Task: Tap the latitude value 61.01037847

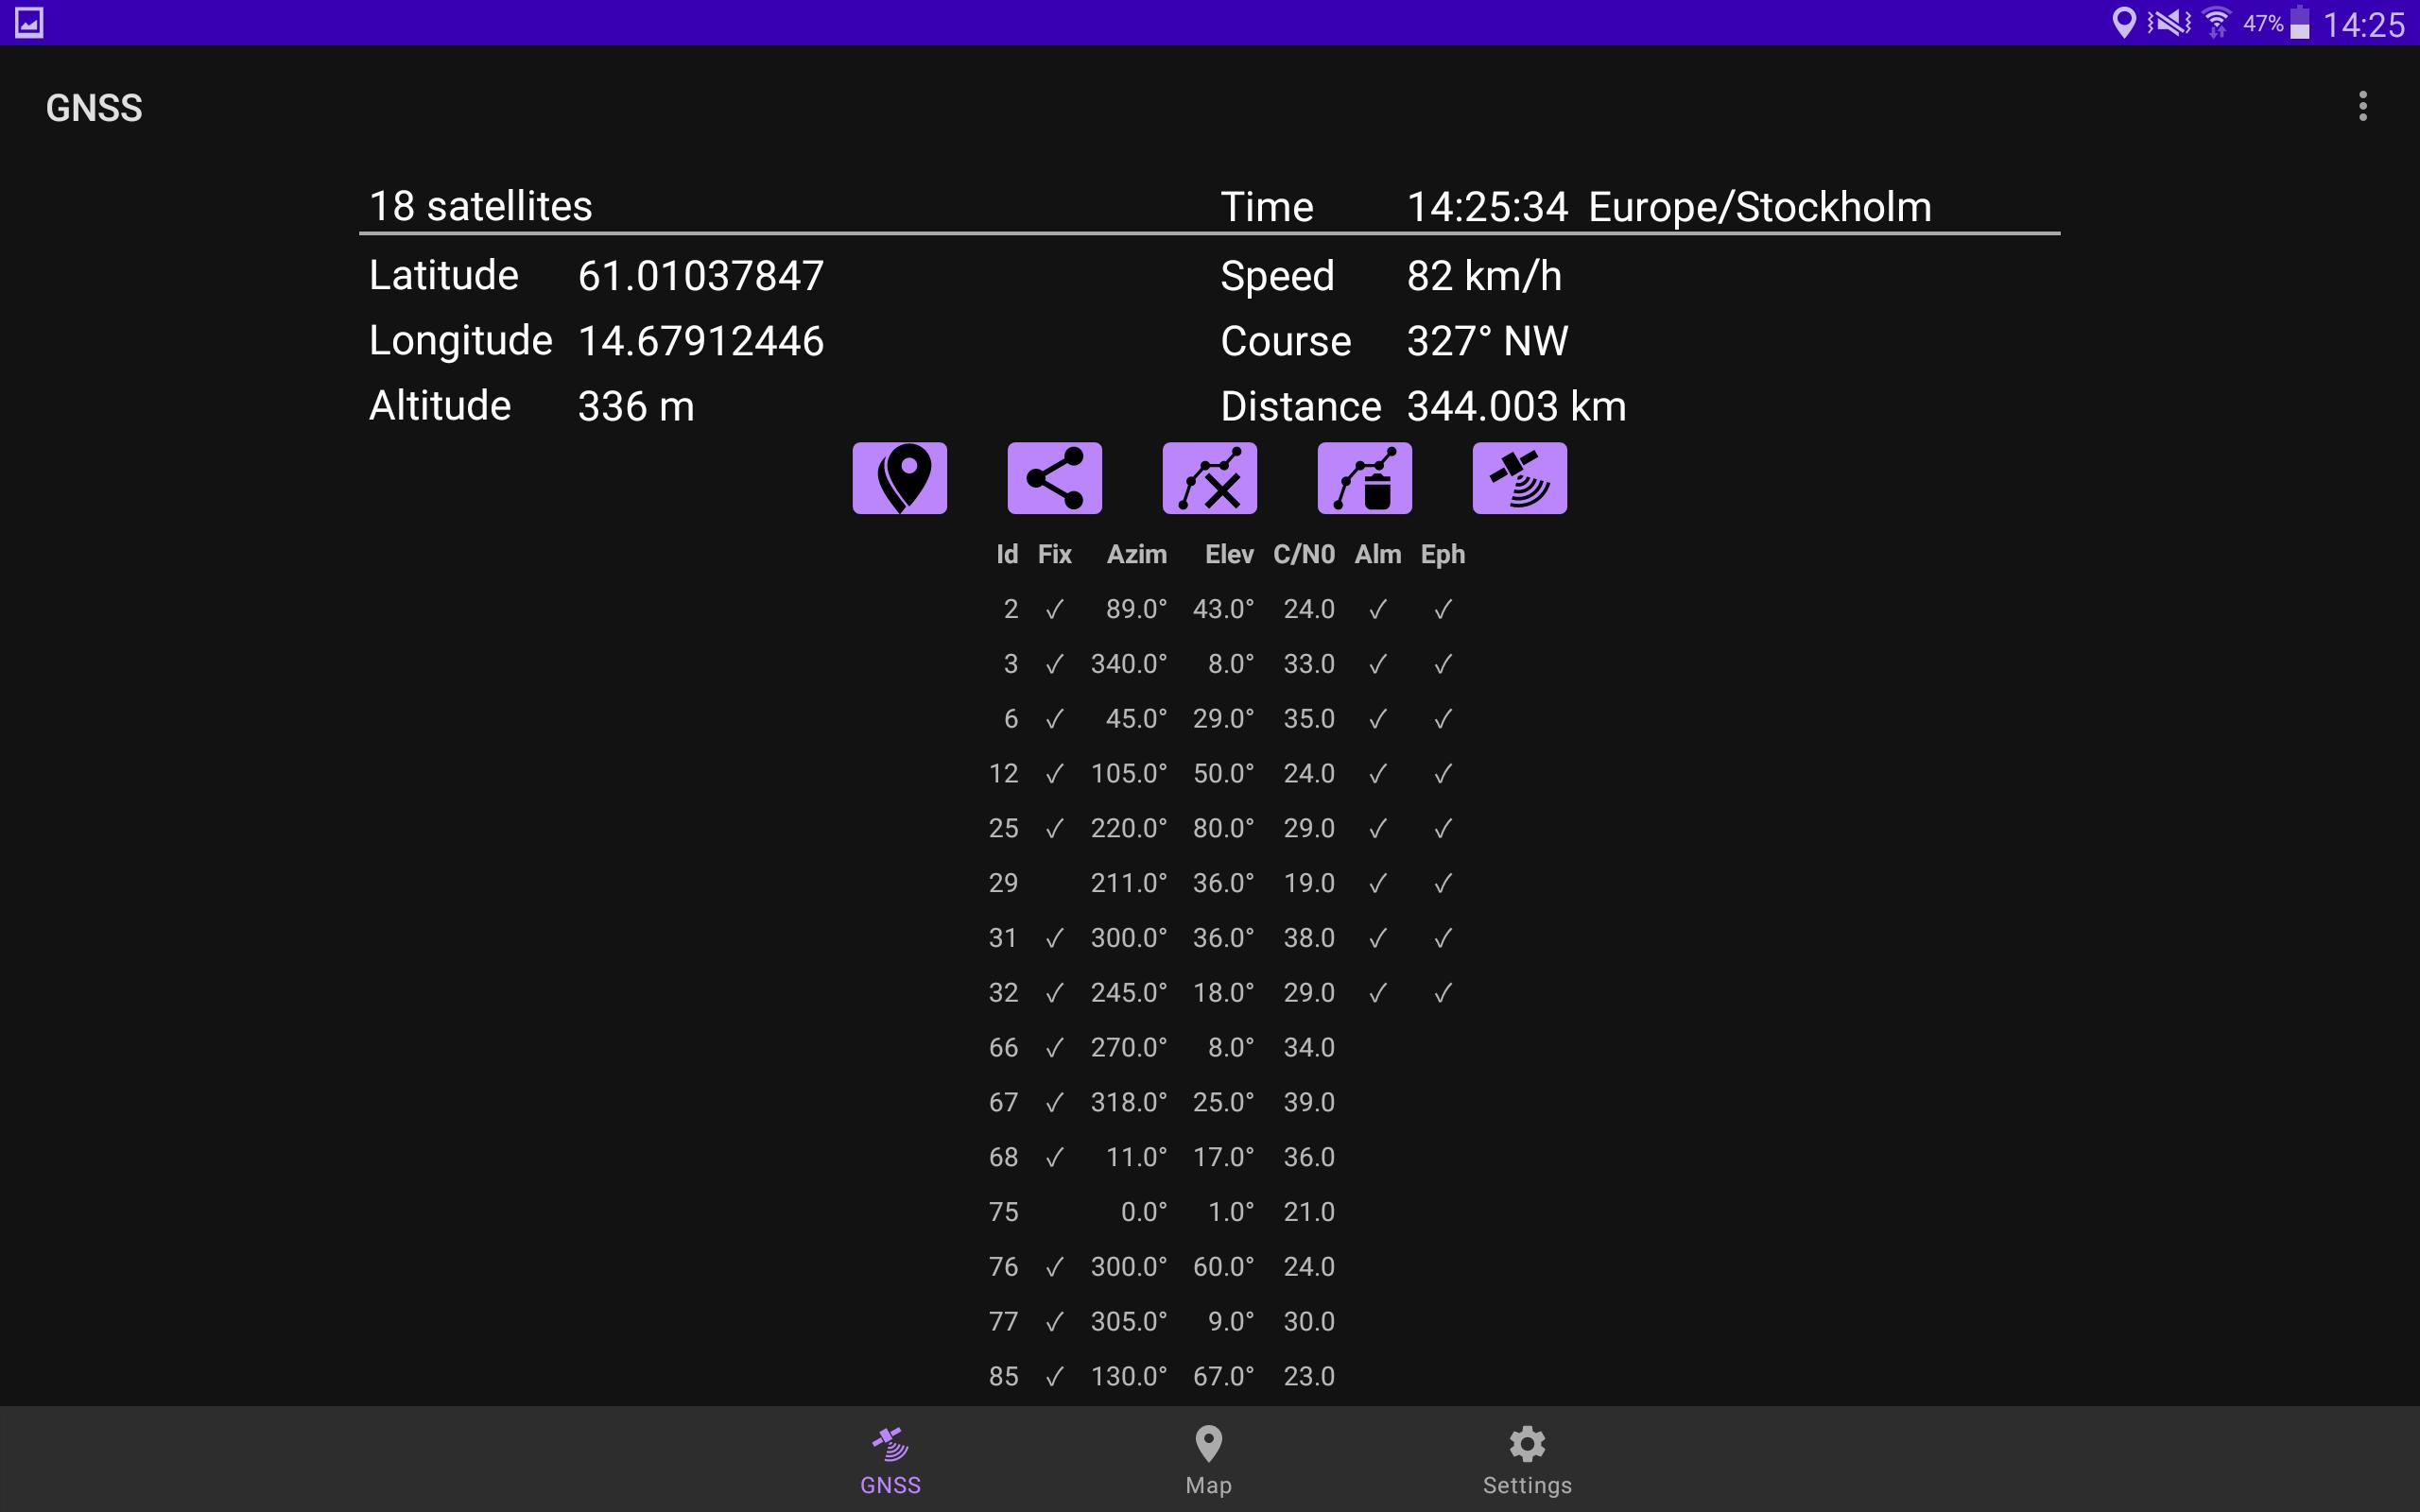Action: coord(700,276)
